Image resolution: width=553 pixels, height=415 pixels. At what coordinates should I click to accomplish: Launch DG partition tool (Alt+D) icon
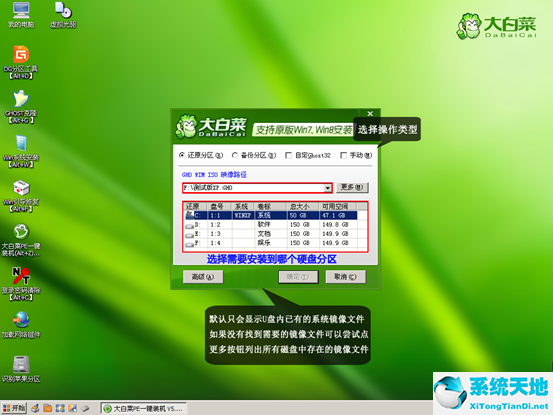(21, 62)
